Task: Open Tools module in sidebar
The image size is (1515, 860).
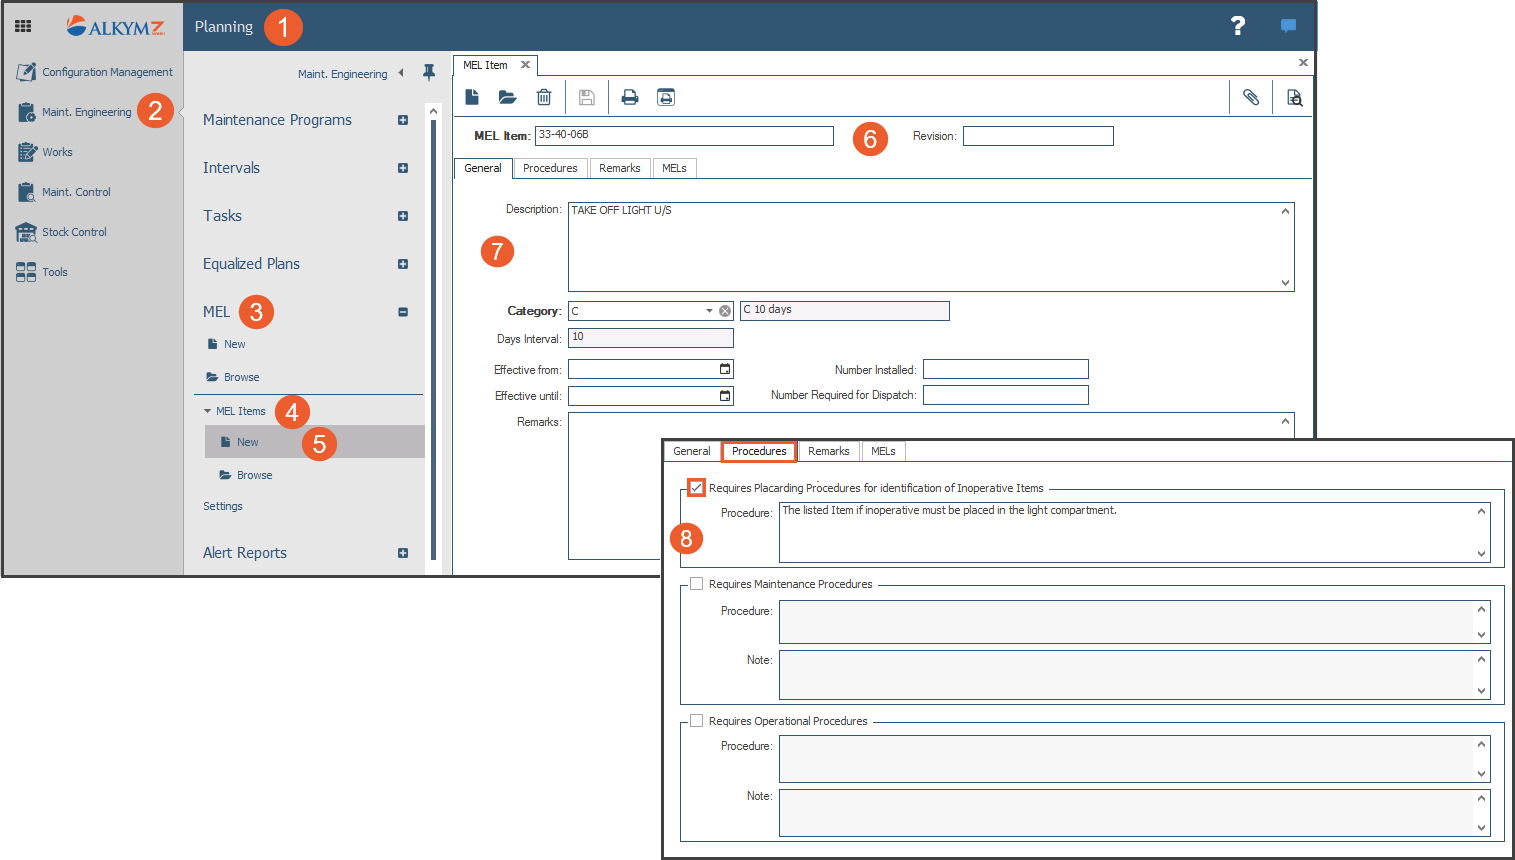Action: [42, 272]
